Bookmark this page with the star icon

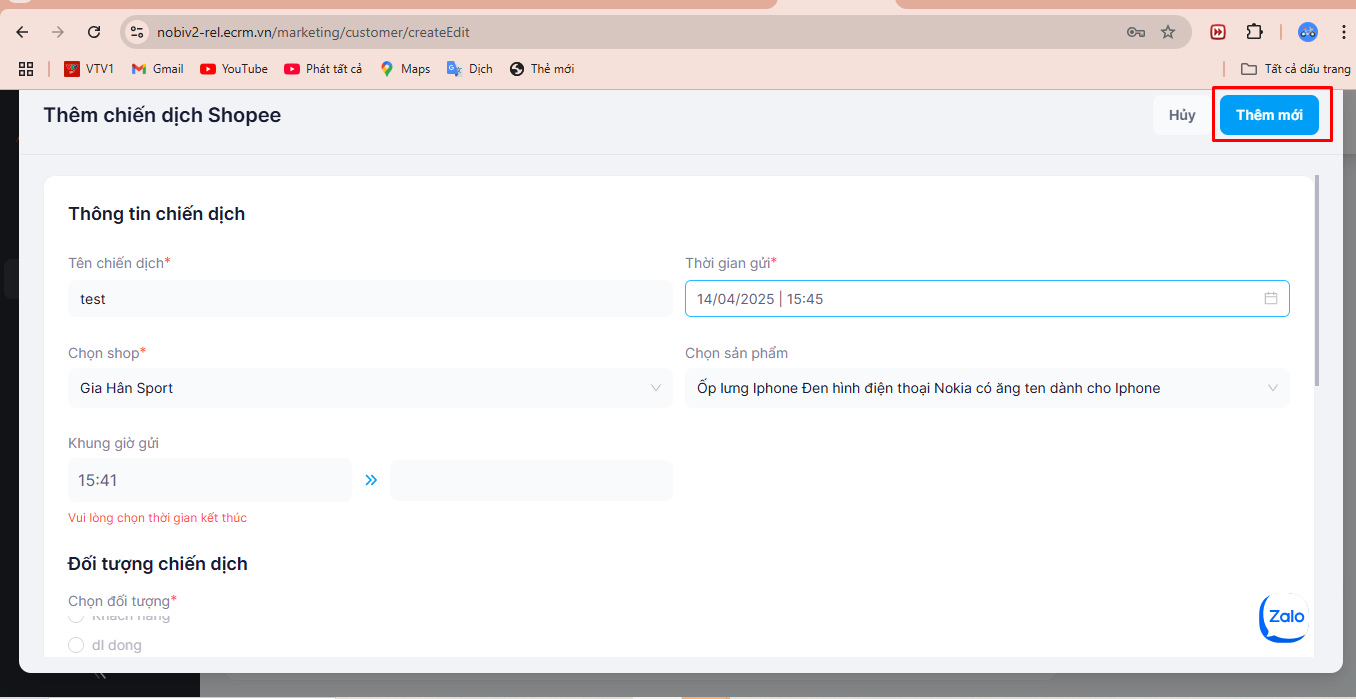1167,32
